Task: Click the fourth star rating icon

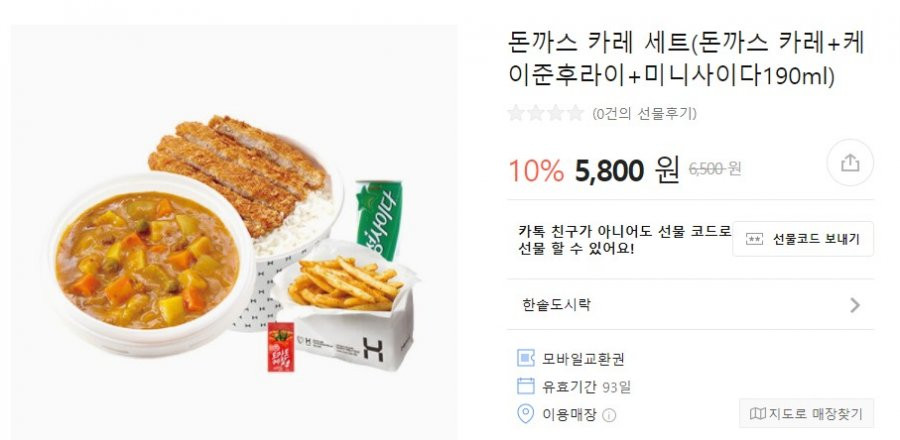Action: point(575,113)
